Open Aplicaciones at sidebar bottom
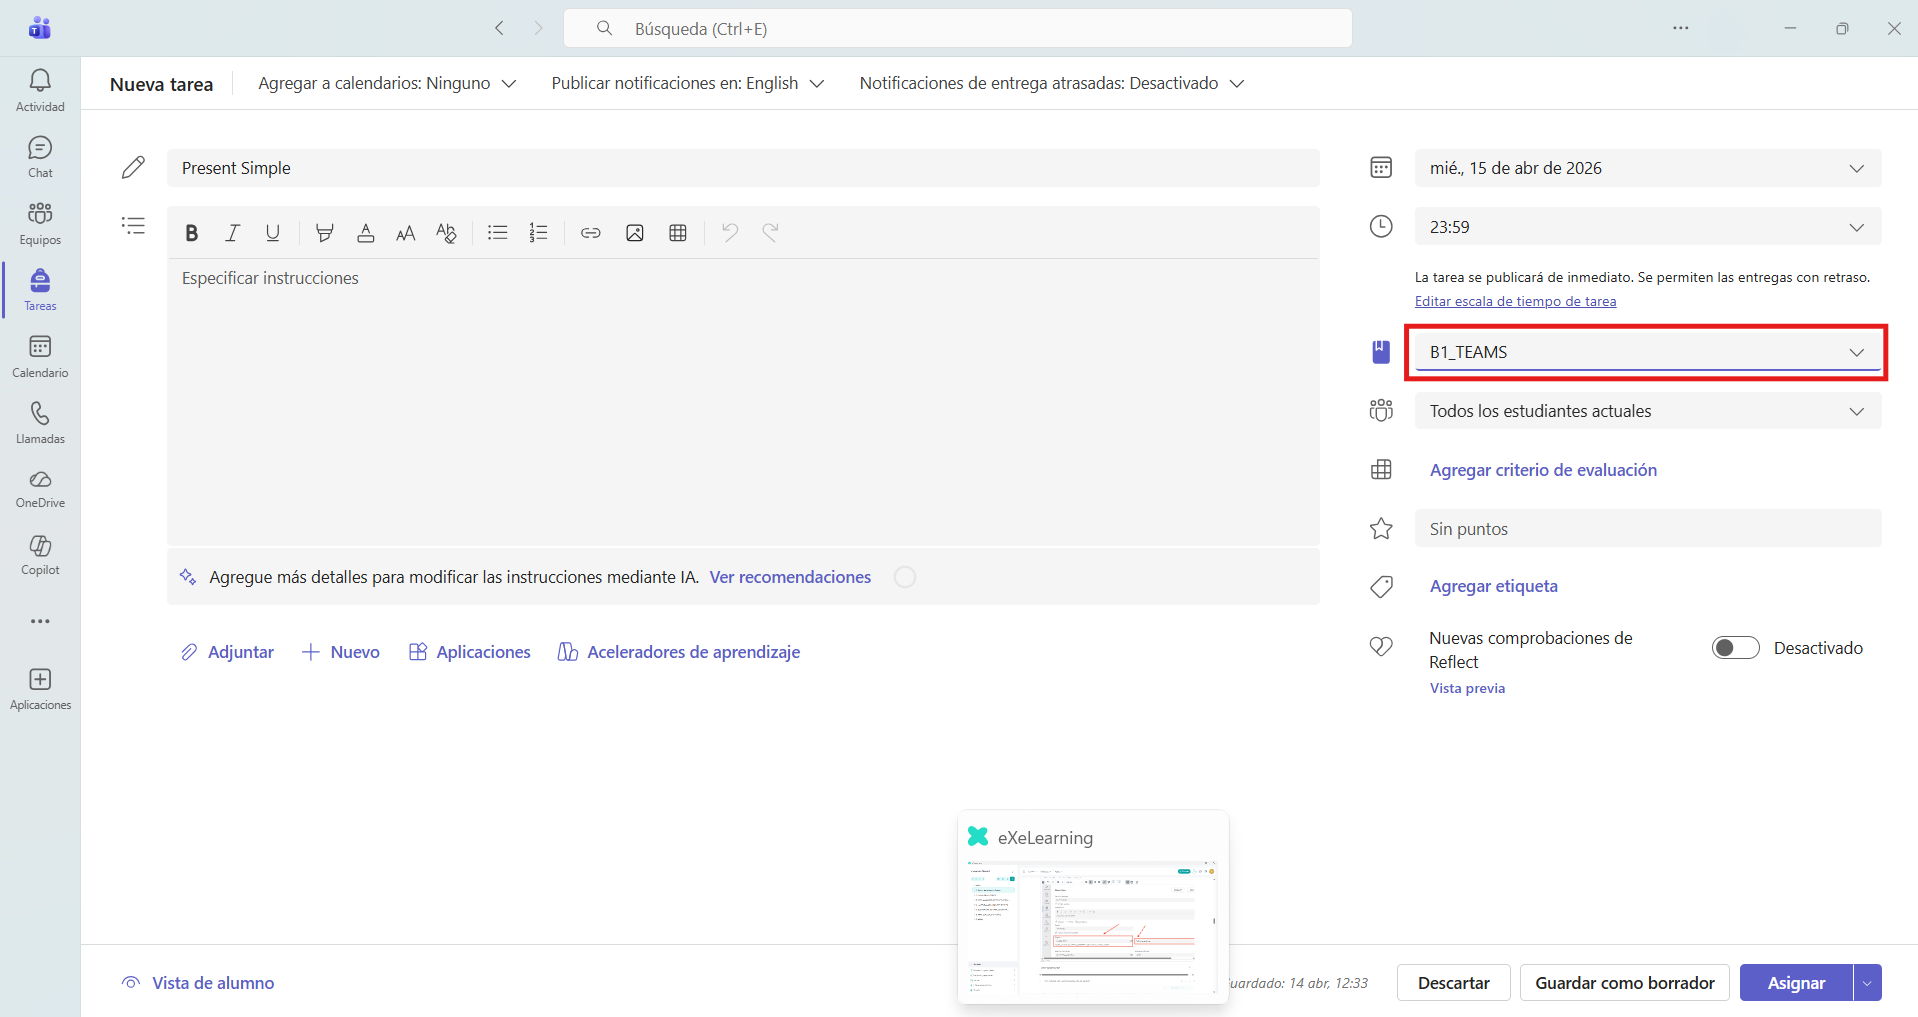The width and height of the screenshot is (1918, 1017). (x=40, y=690)
